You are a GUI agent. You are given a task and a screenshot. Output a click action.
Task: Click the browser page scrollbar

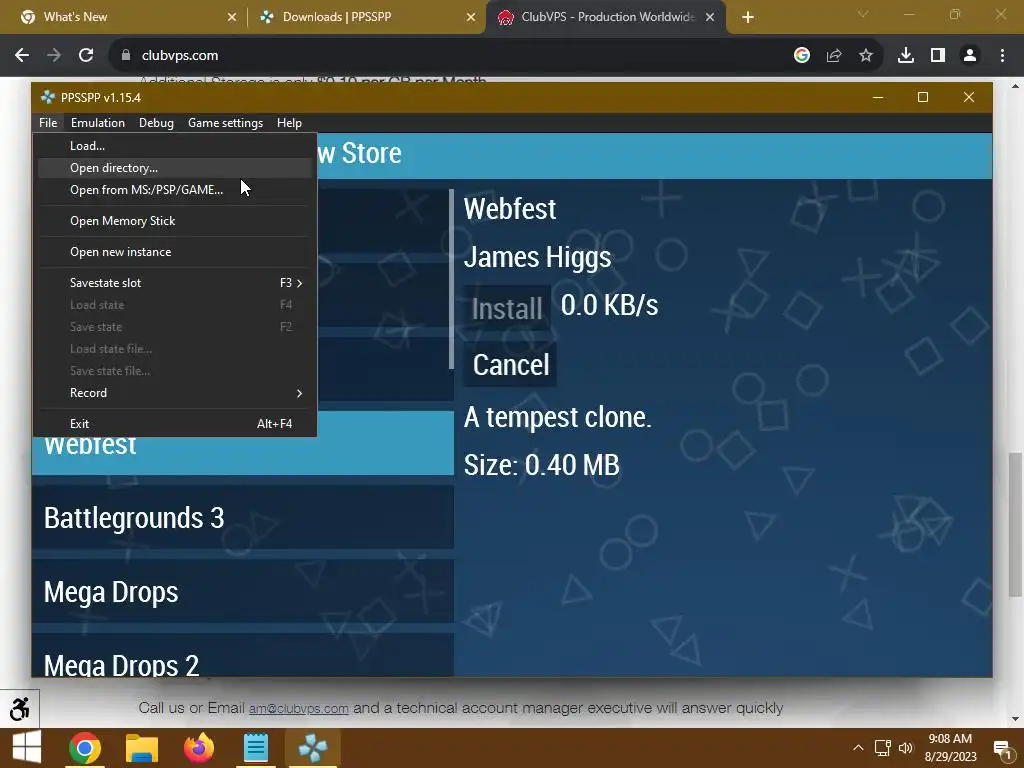pos(1015,524)
